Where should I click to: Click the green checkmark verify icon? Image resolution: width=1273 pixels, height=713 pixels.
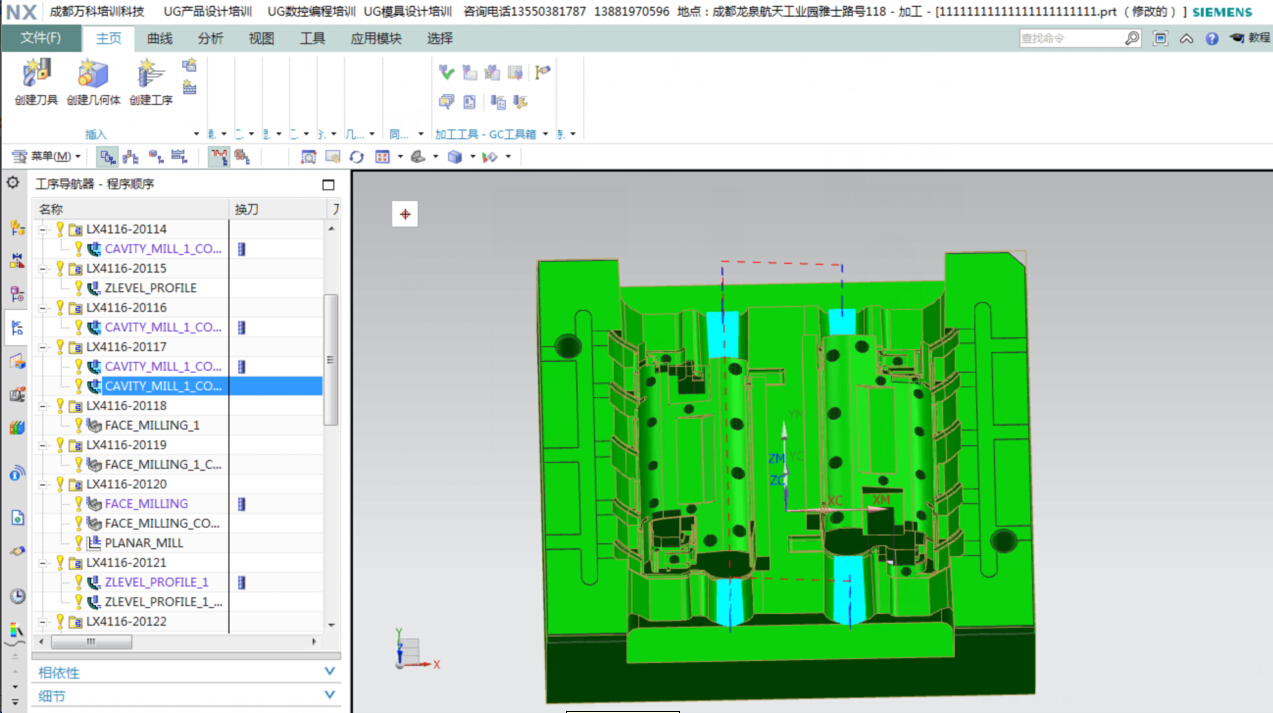click(x=446, y=72)
